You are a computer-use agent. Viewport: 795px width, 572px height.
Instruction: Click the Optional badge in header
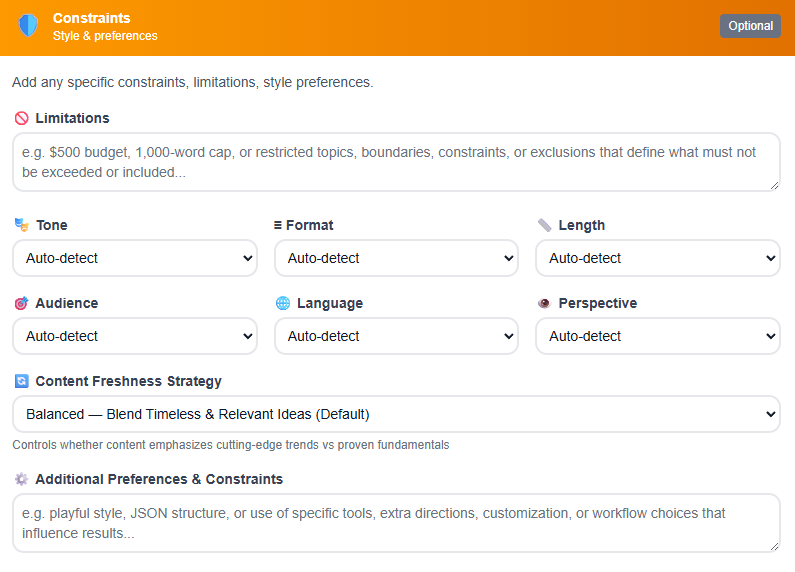click(x=750, y=26)
